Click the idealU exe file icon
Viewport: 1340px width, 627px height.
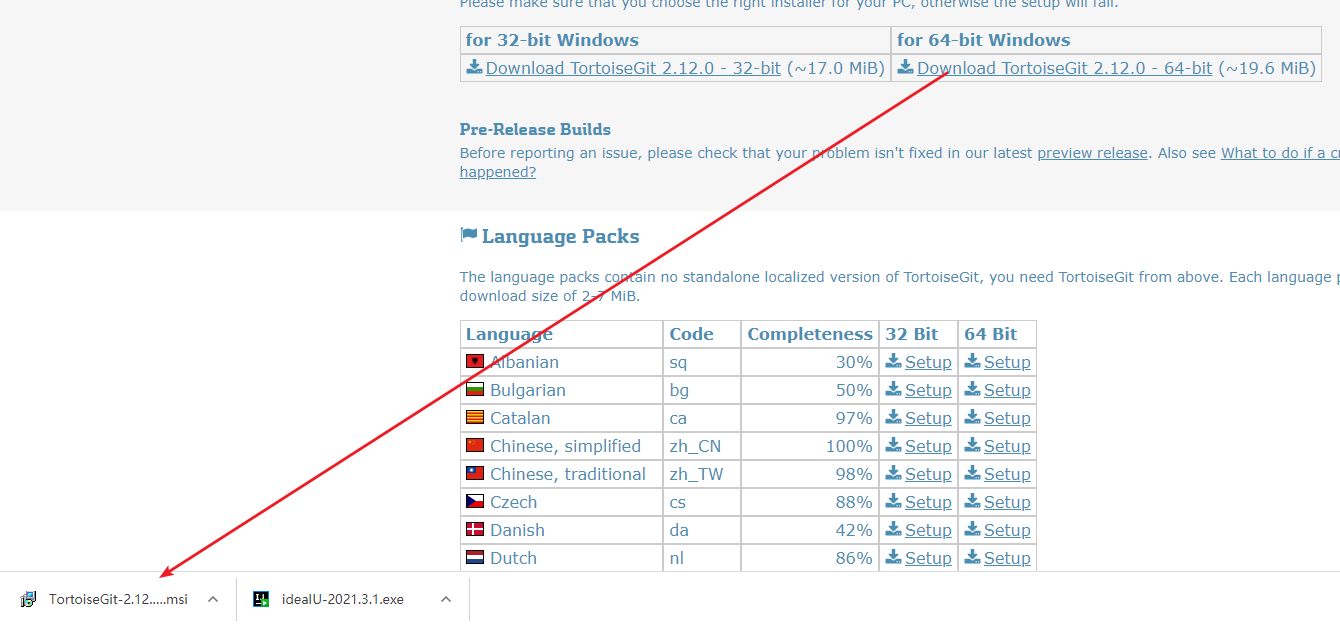pos(261,599)
